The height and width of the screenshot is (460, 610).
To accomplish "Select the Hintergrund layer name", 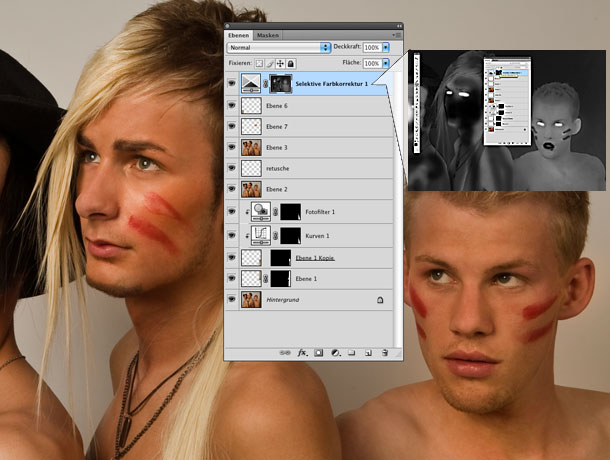I will click(283, 300).
